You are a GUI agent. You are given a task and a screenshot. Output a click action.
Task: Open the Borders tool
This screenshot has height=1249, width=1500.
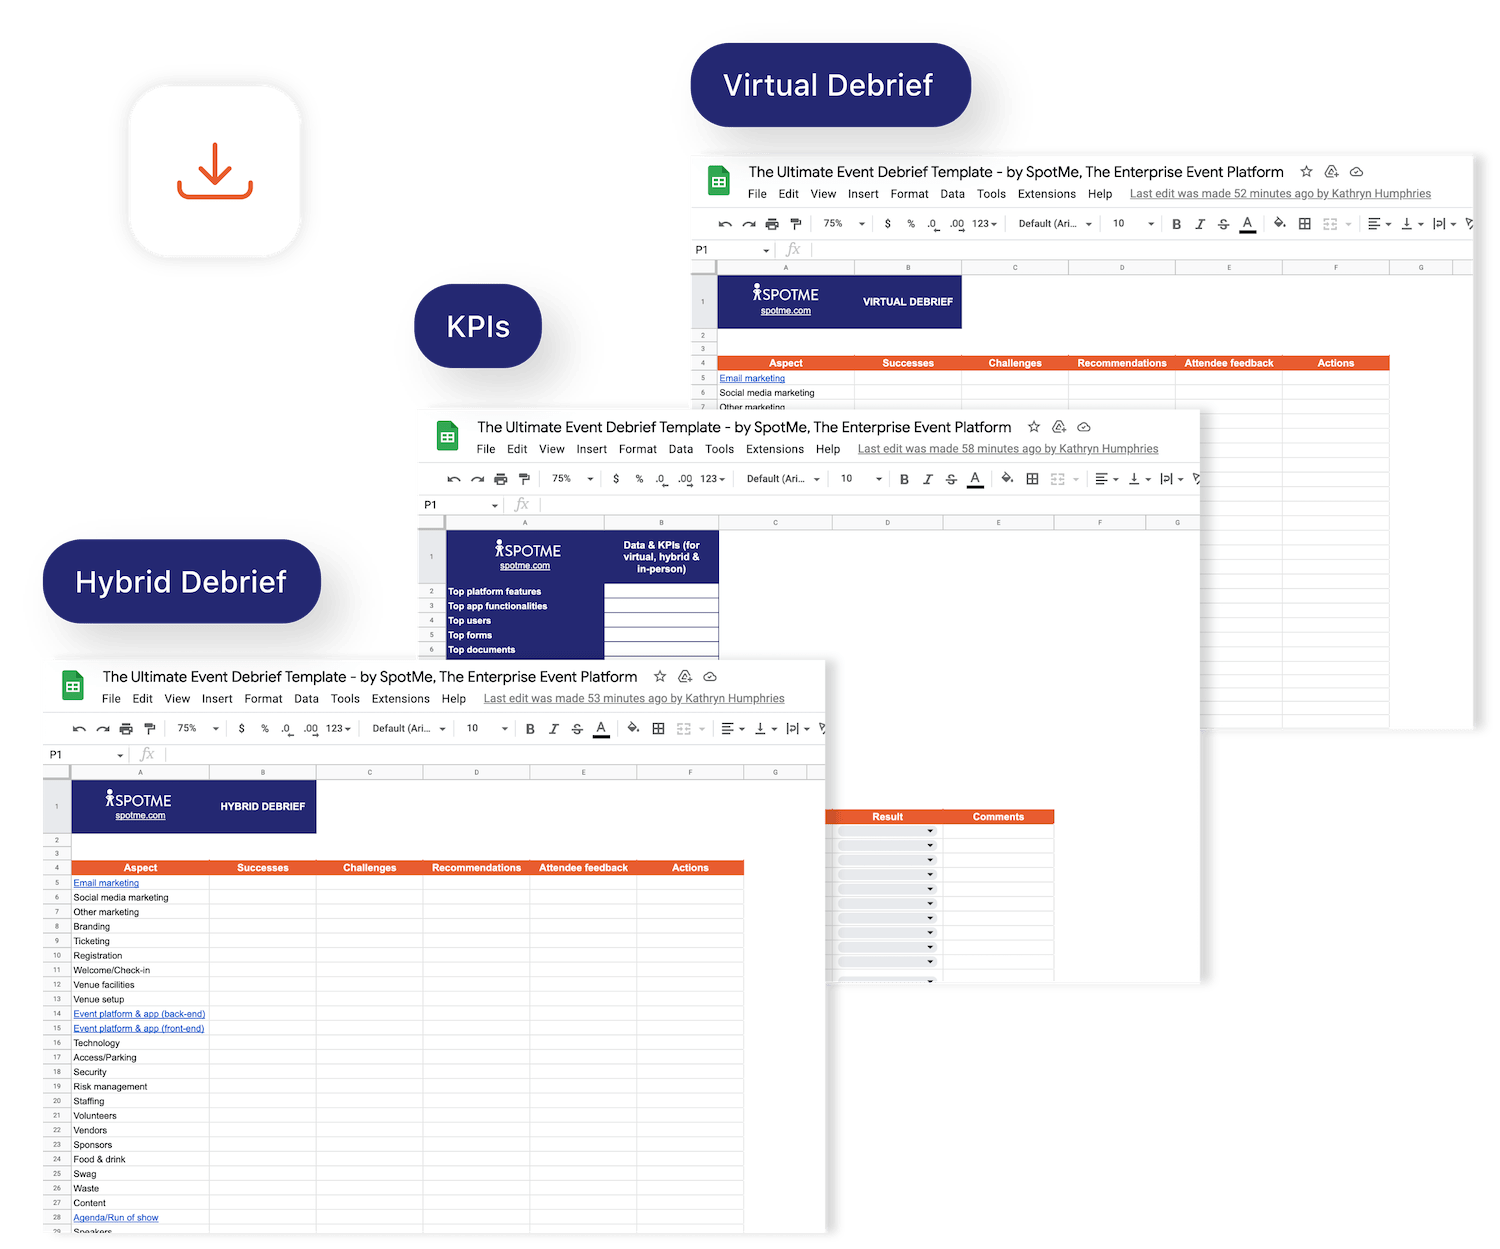click(x=658, y=728)
